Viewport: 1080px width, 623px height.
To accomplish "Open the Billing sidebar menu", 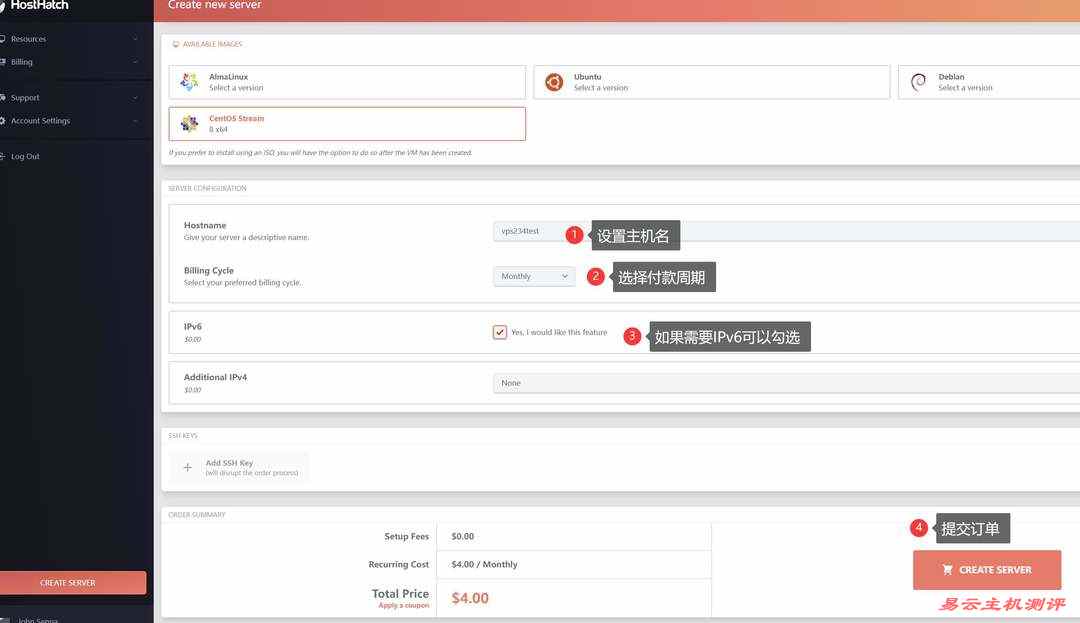I will (x=22, y=62).
